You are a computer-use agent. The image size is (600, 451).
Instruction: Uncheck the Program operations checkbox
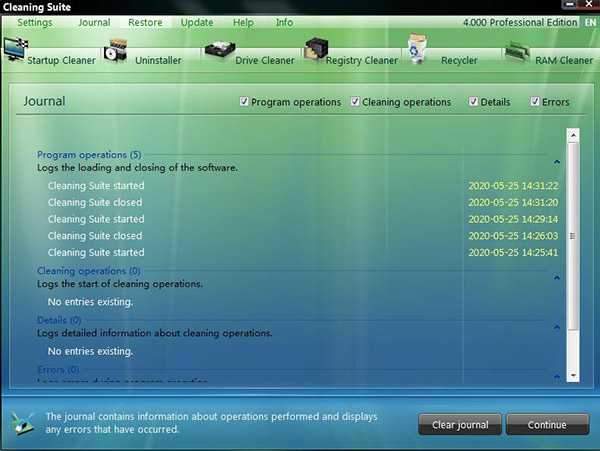click(x=245, y=102)
